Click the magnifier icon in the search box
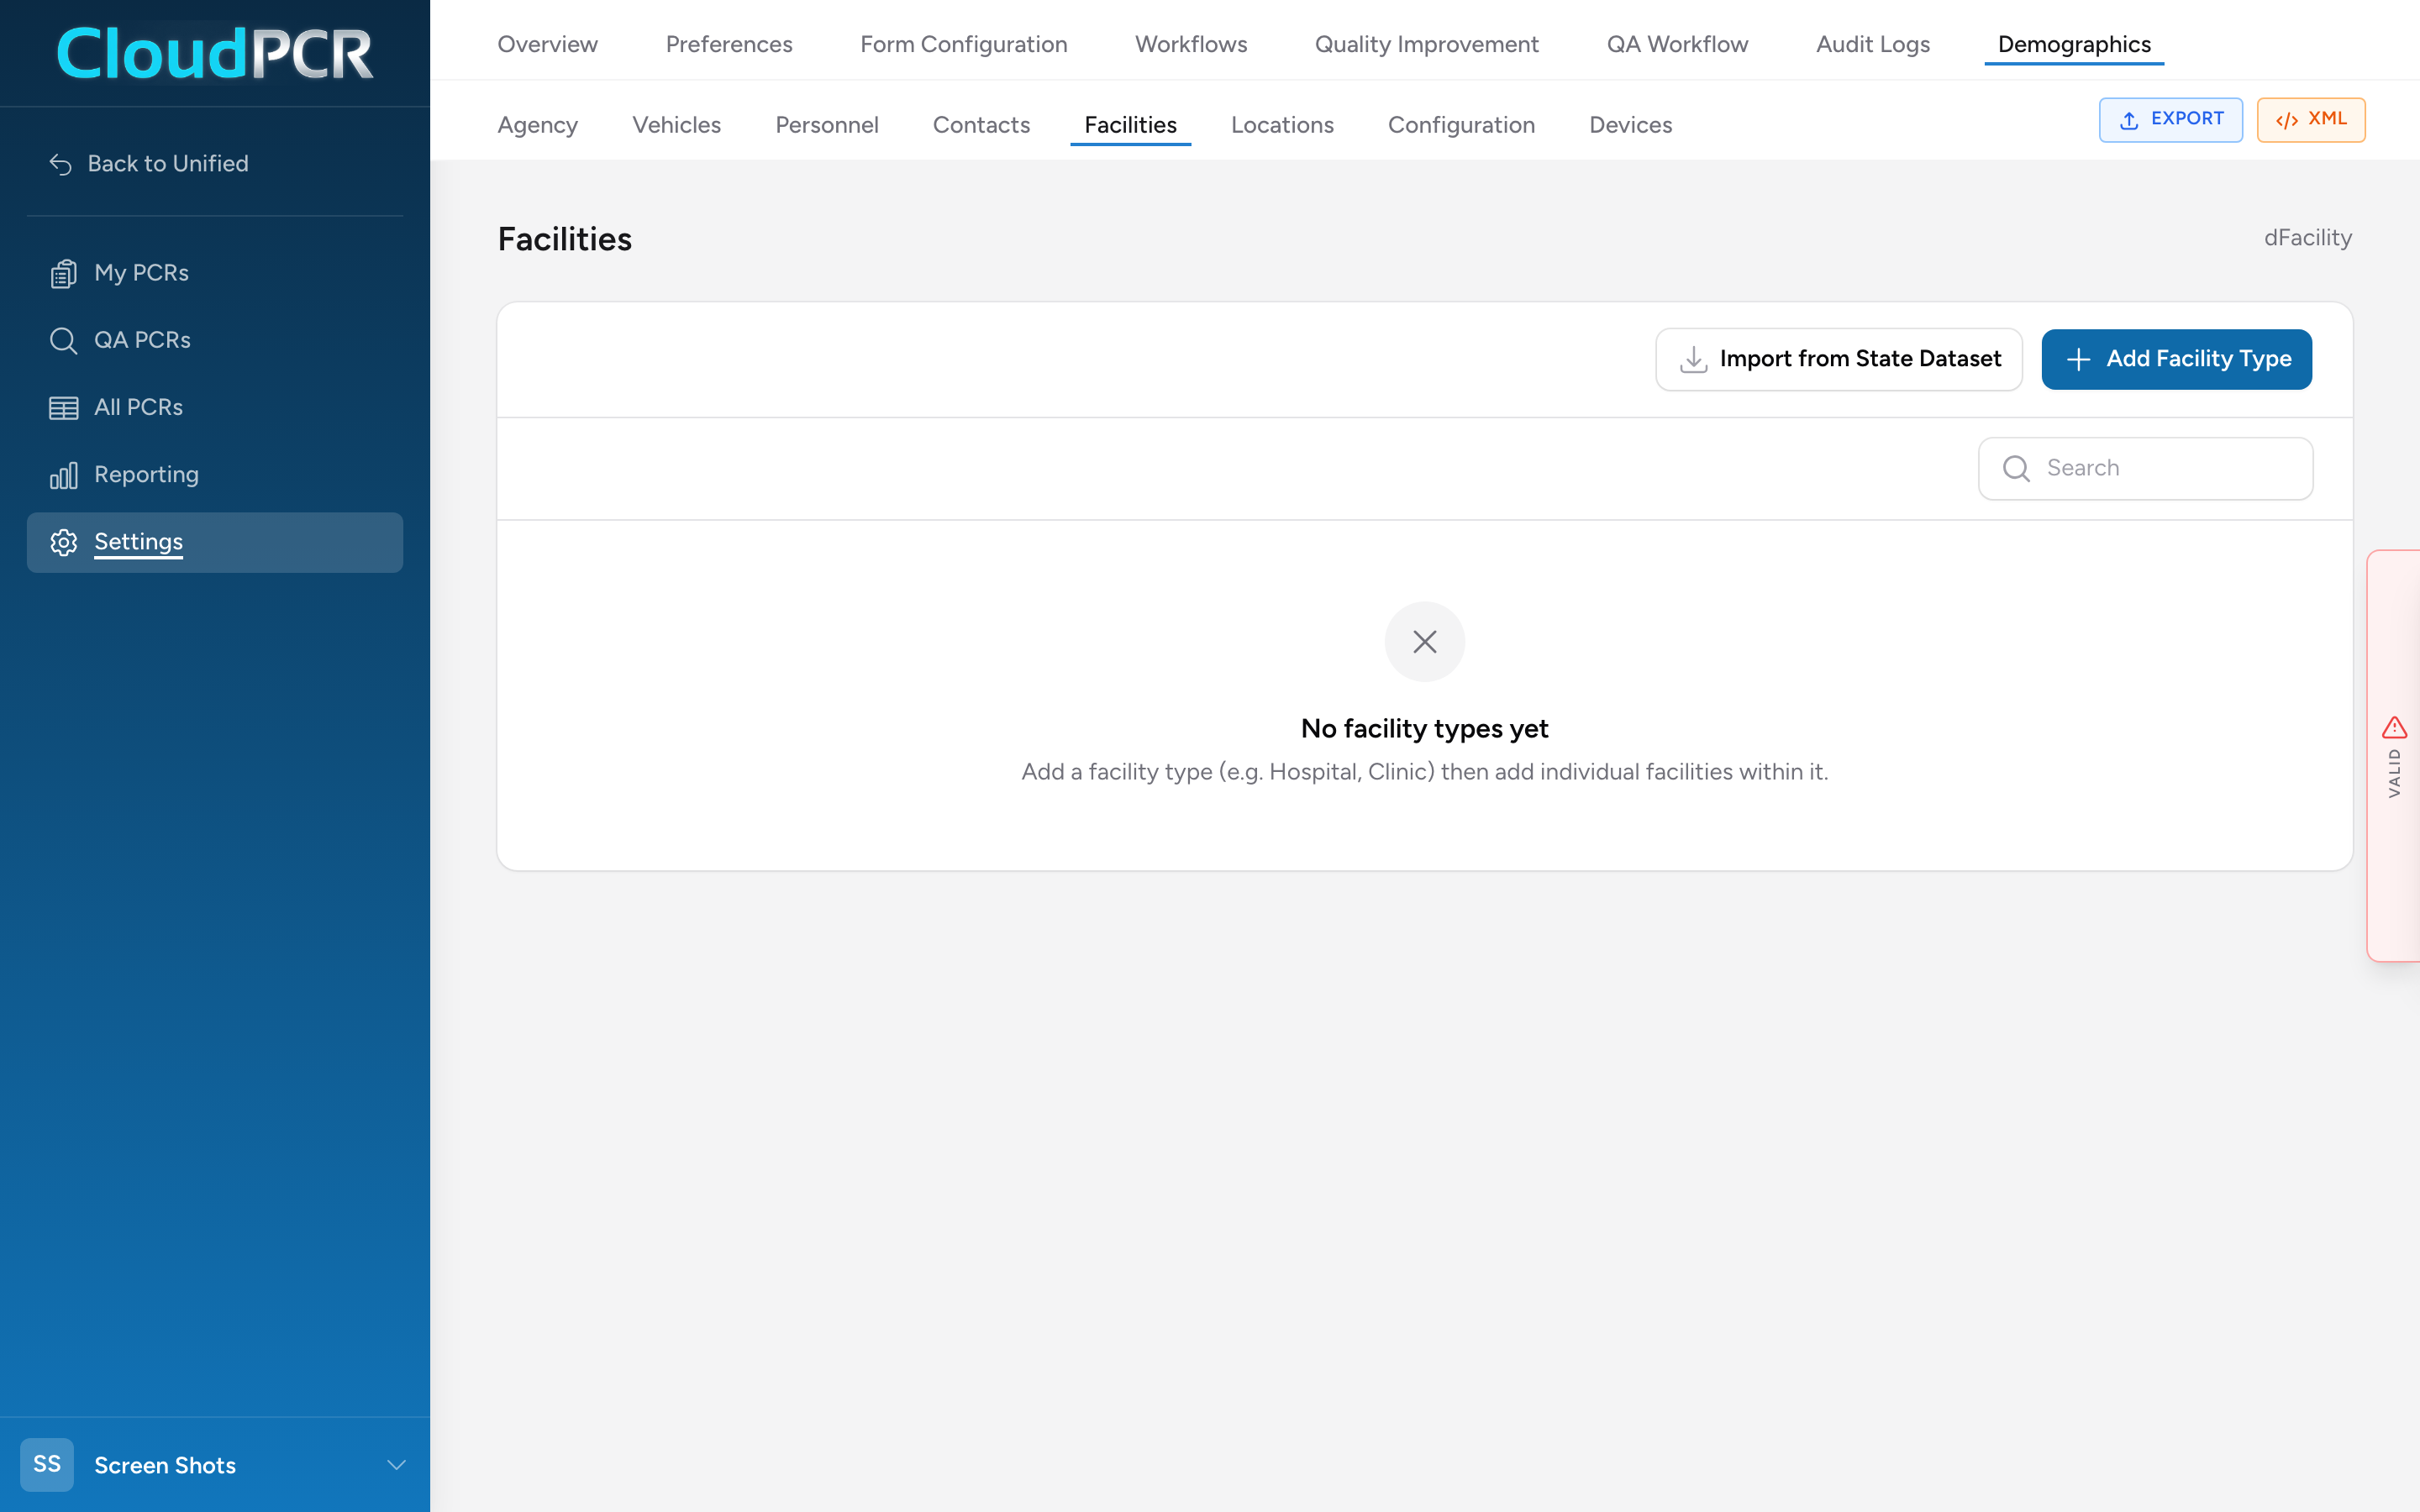This screenshot has height=1512, width=2420. pos(2016,468)
